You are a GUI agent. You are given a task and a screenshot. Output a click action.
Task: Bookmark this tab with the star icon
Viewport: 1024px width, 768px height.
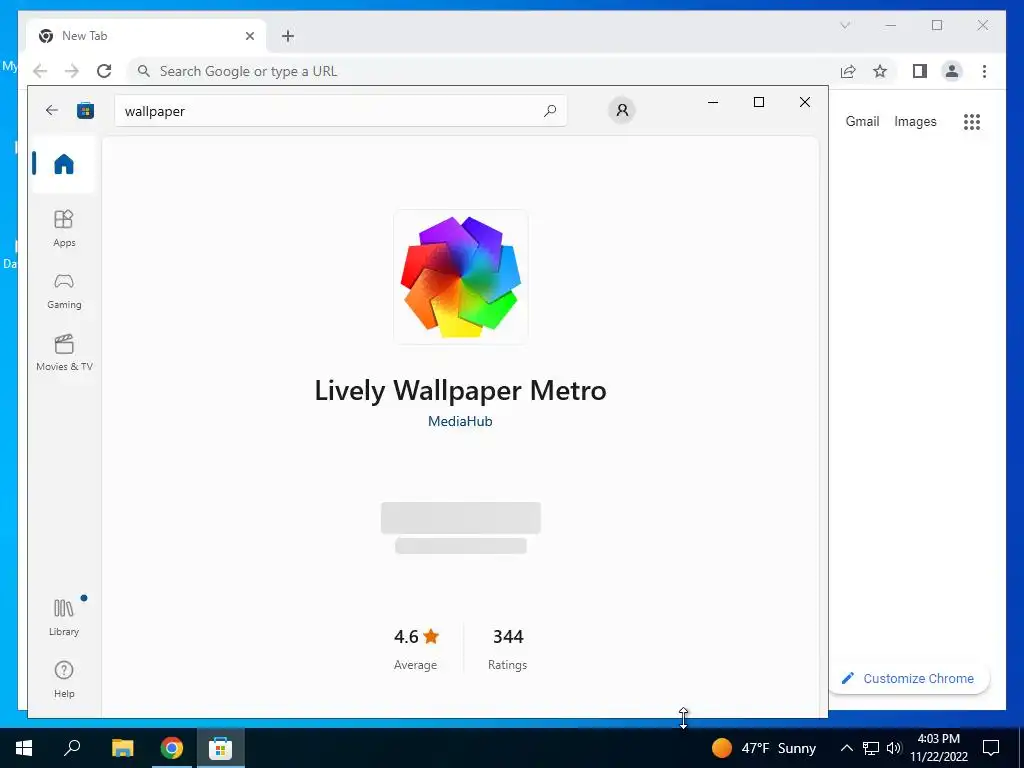coord(880,71)
